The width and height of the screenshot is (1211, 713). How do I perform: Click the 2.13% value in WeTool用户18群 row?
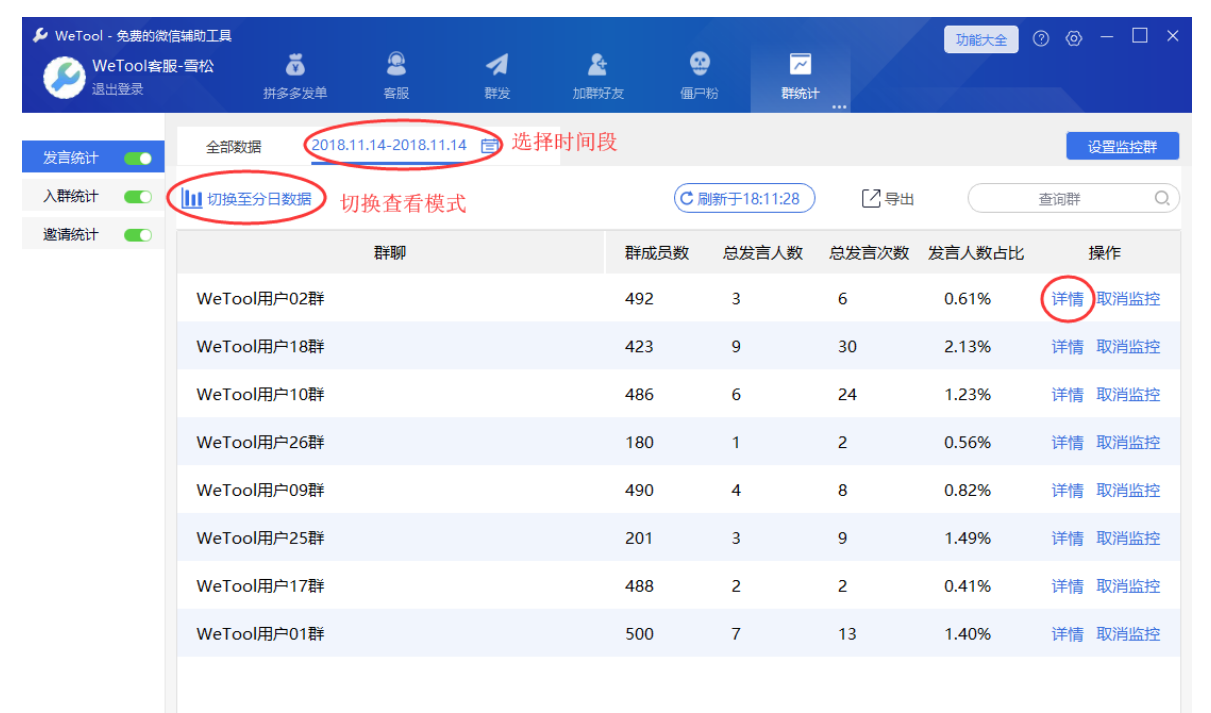pyautogui.click(x=967, y=346)
